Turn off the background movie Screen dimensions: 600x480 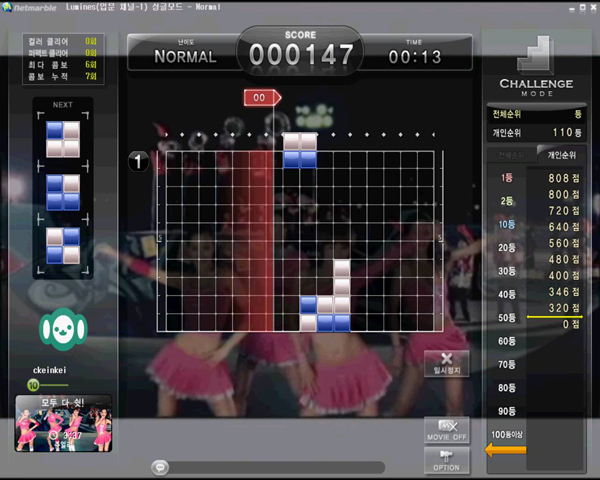click(446, 430)
